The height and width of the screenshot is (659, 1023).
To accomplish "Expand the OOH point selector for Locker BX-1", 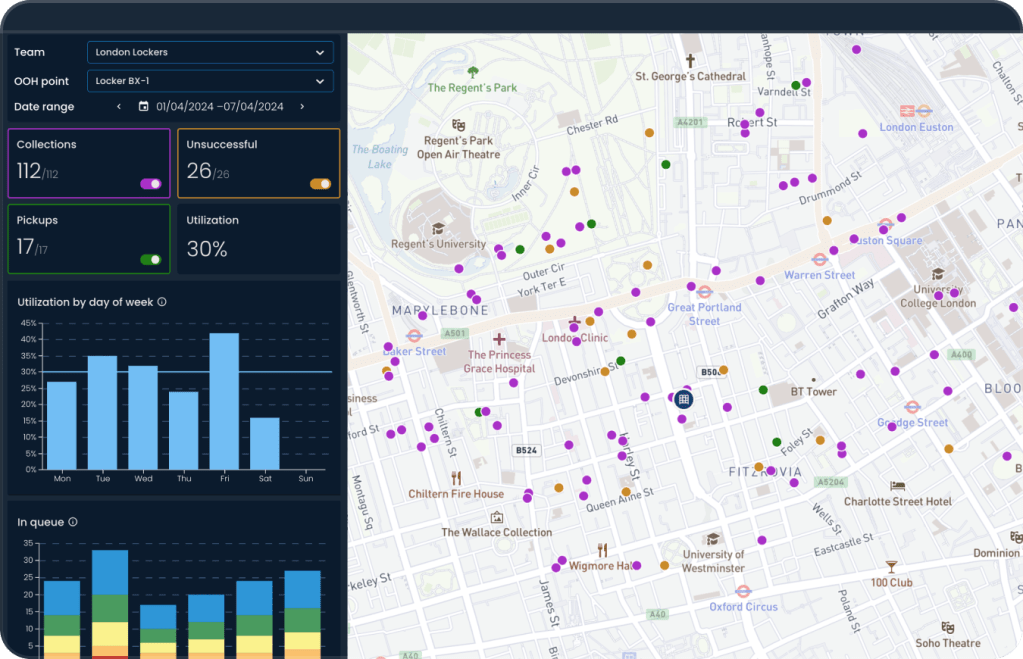I will click(x=210, y=81).
